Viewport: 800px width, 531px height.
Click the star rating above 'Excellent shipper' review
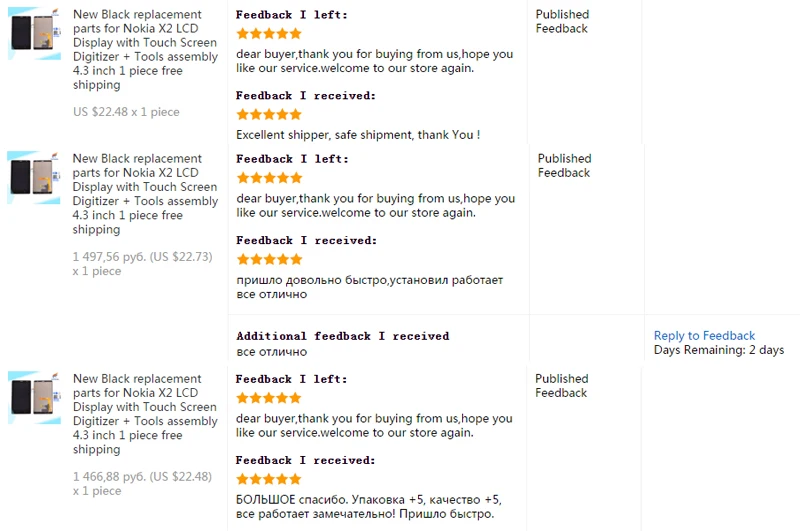(269, 115)
